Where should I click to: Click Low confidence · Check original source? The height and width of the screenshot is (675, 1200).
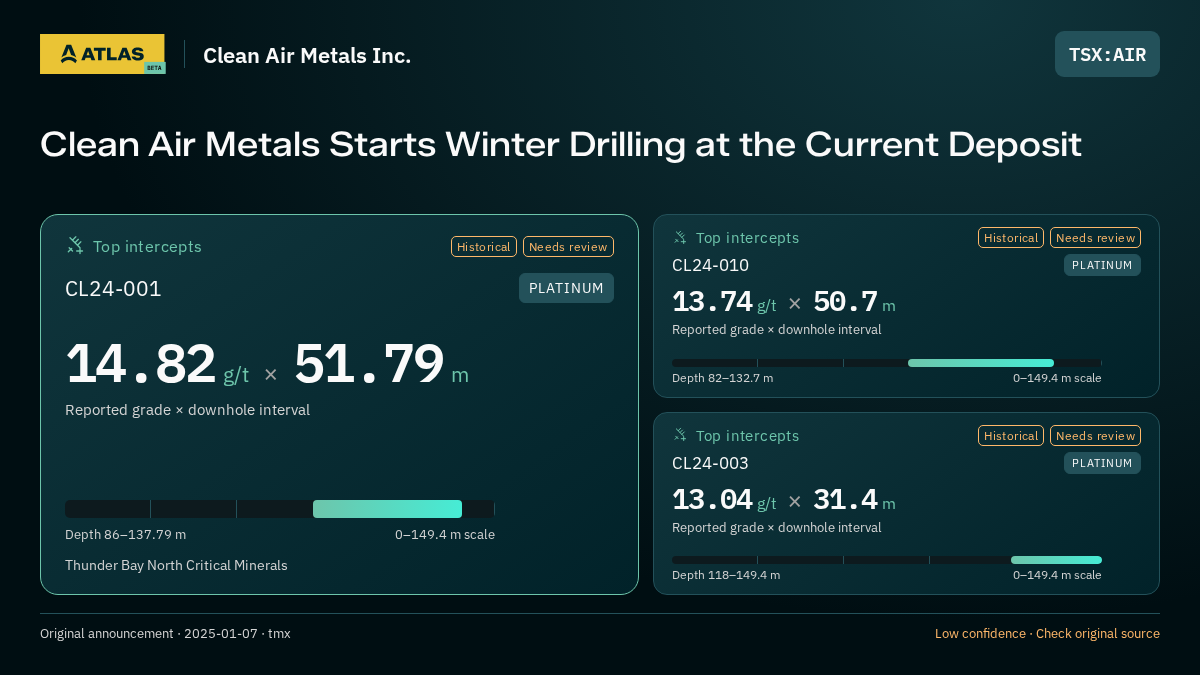click(x=1047, y=634)
